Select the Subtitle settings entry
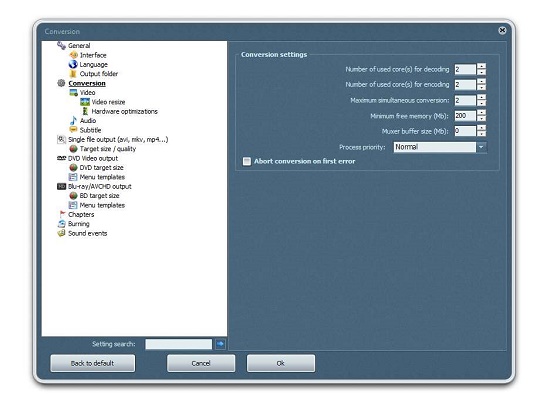This screenshot has width=550, height=416. [x=90, y=130]
